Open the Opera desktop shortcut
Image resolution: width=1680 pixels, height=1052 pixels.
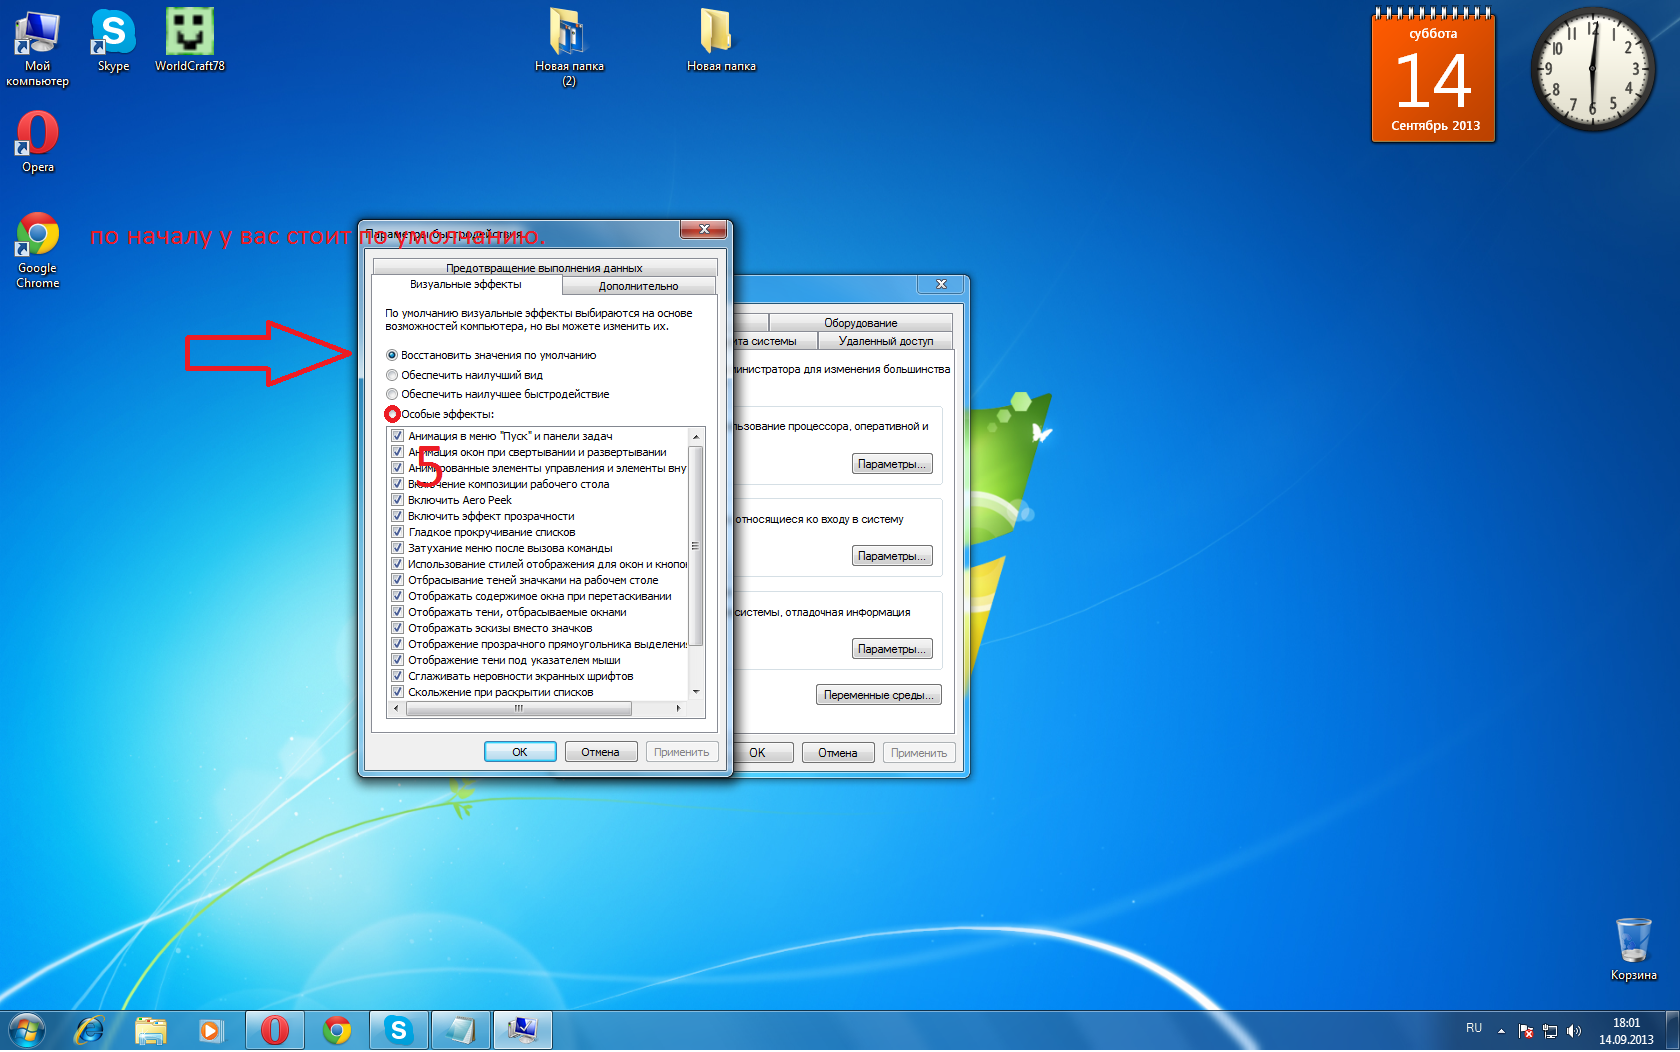tap(38, 140)
